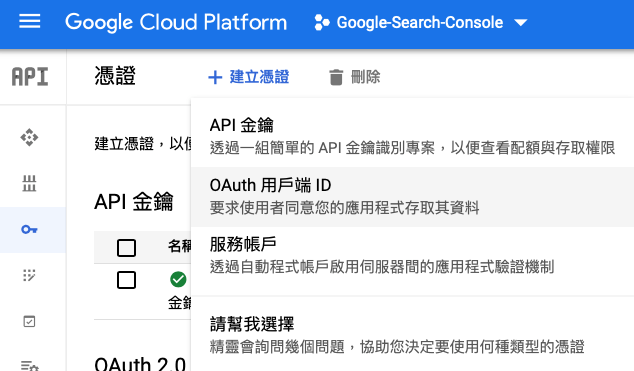Open the domain verification checkbox icon in the sidebar
The height and width of the screenshot is (371, 634).
(x=29, y=321)
